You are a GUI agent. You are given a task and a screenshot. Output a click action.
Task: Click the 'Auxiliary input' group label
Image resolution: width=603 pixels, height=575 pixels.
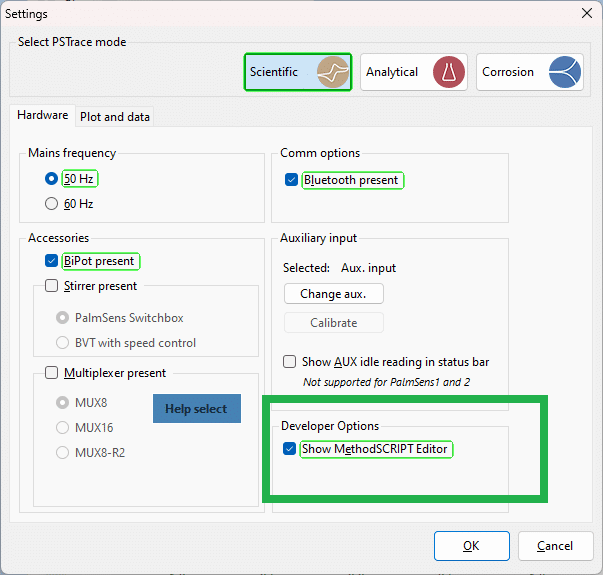click(x=318, y=238)
